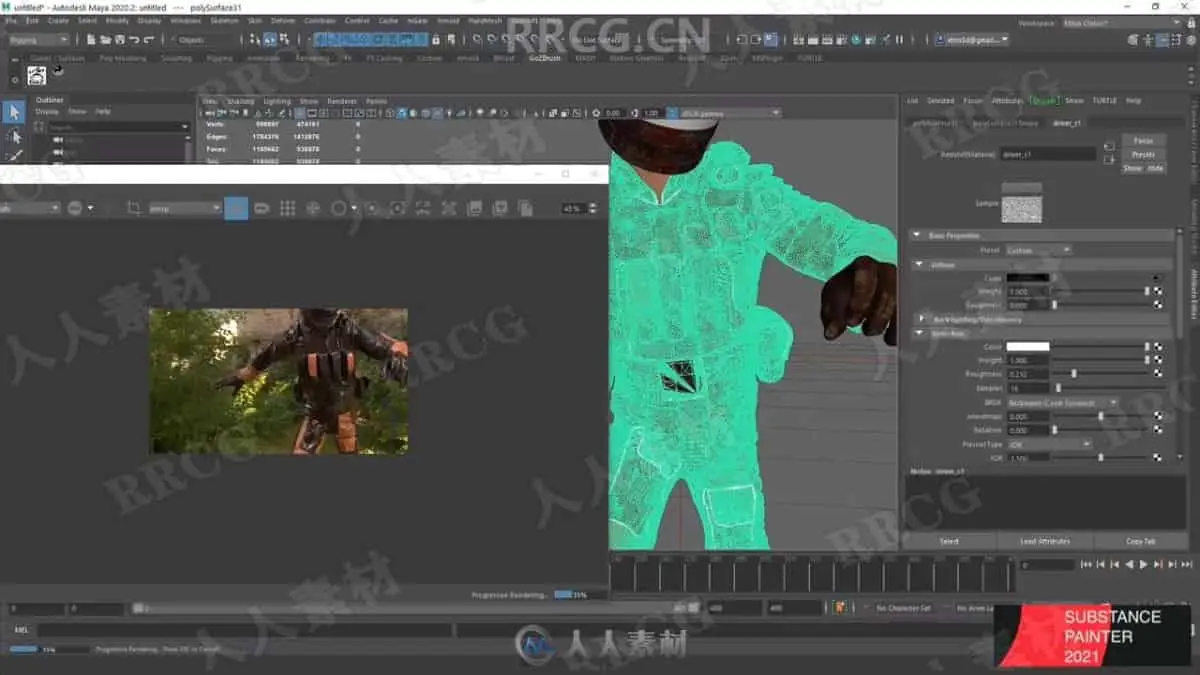Crop region tool in the render view

pos(134,208)
